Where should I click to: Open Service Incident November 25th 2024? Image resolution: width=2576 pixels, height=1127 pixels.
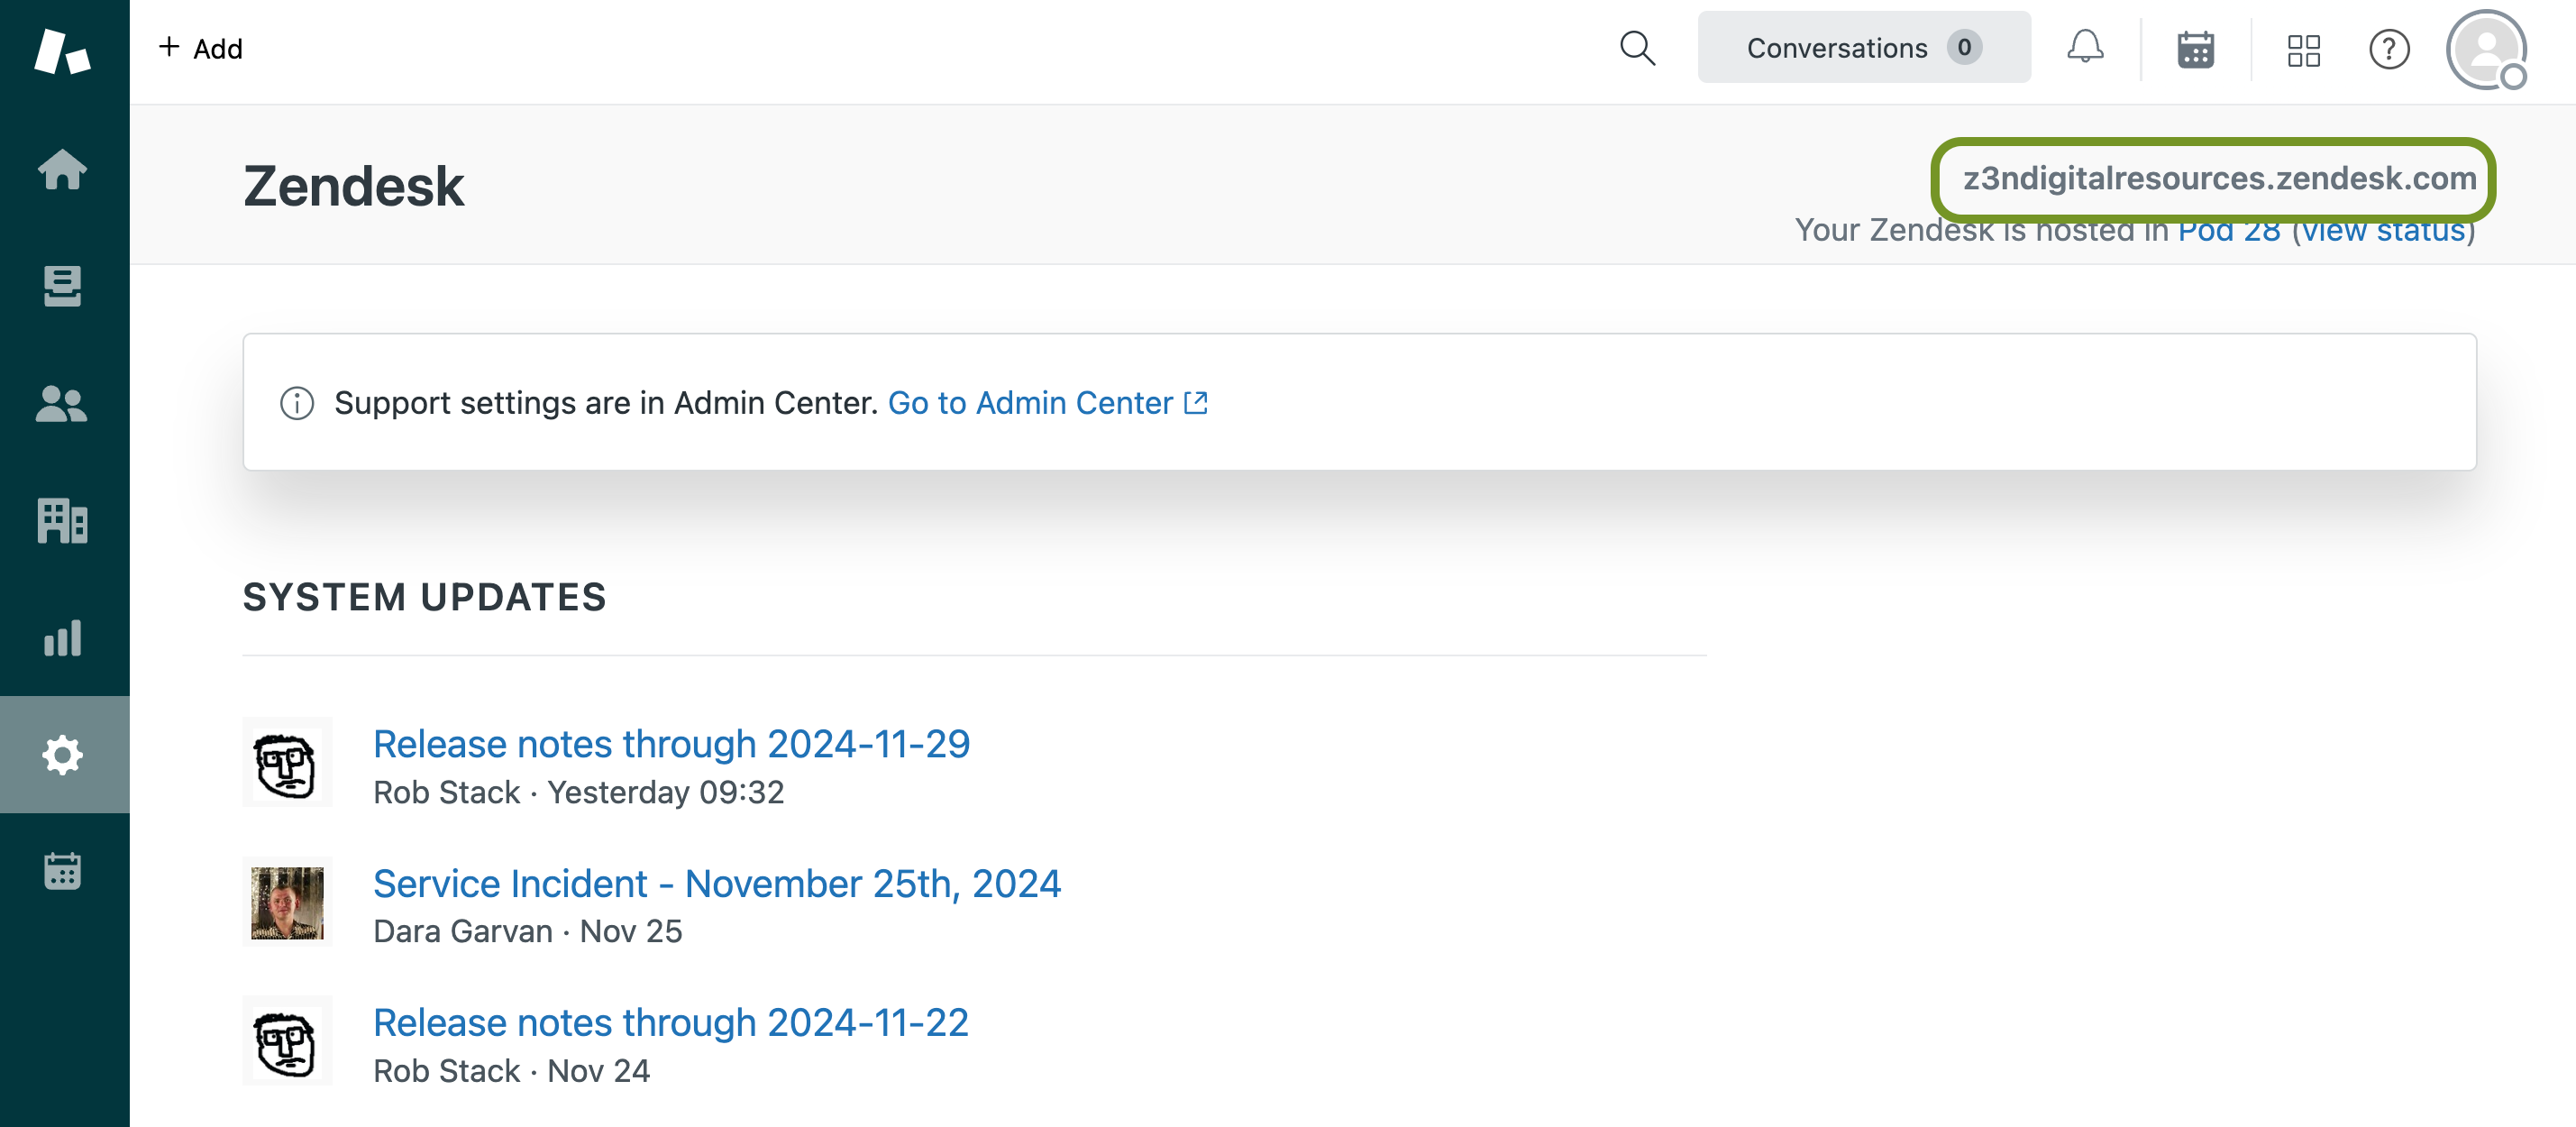pos(718,882)
